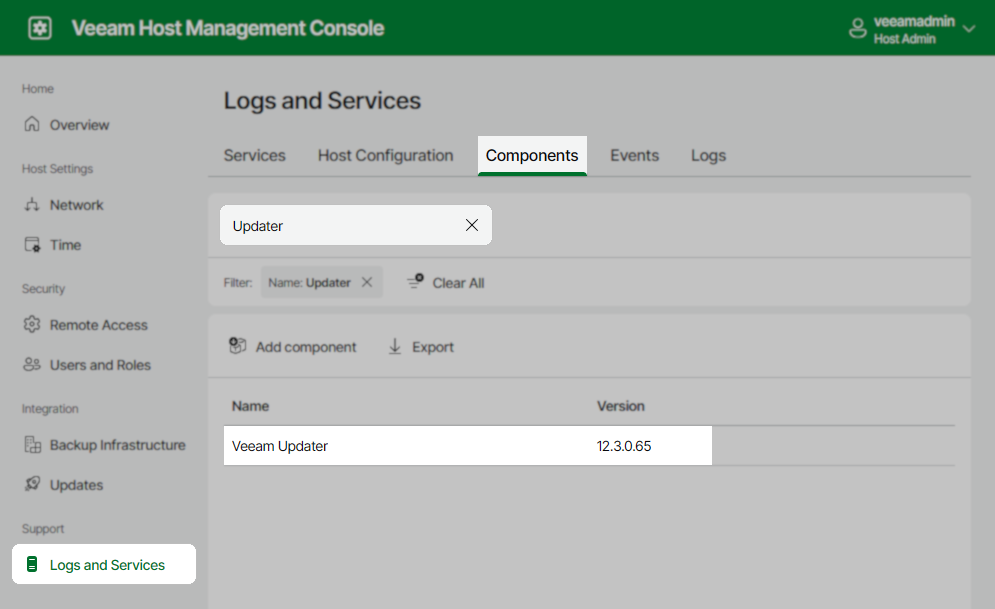The image size is (995, 609).
Task: Click the Updates rocket icon
Action: point(32,484)
